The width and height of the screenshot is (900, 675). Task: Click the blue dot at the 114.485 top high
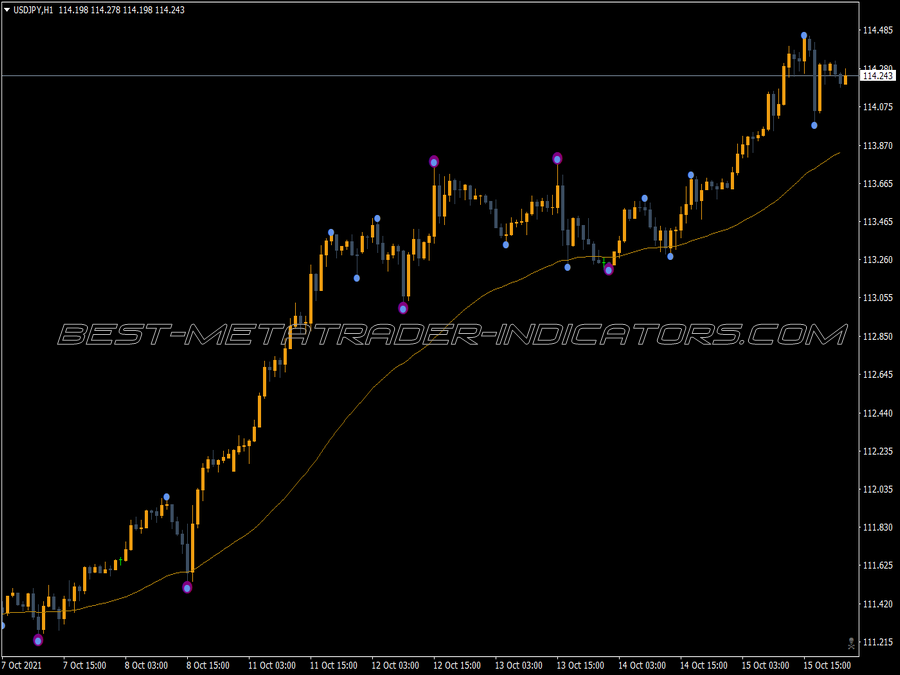coord(804,36)
